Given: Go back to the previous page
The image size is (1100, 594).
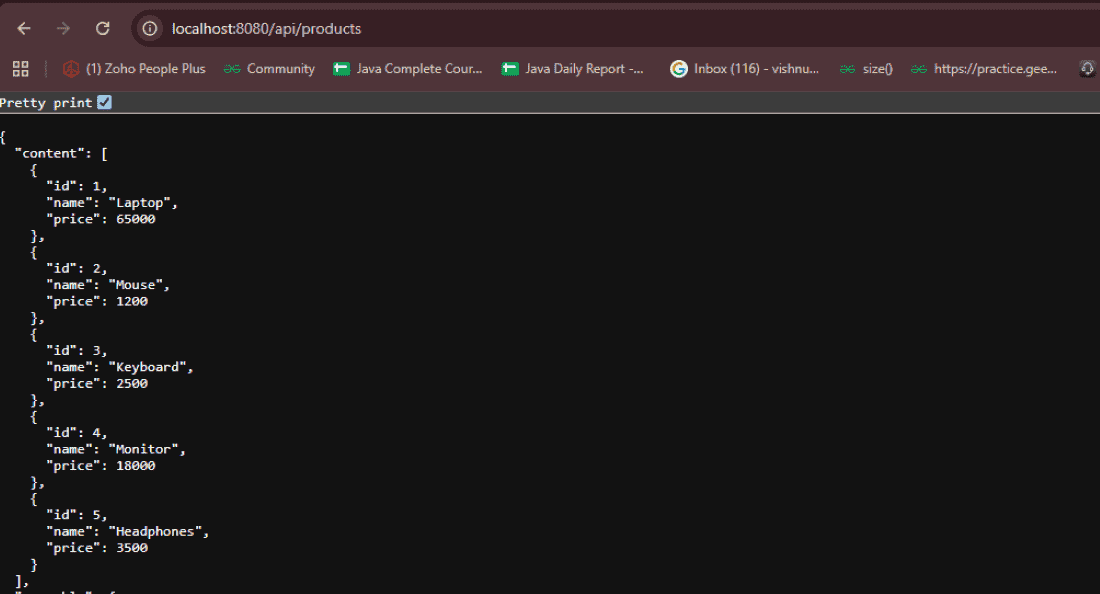Looking at the screenshot, I should pos(24,29).
